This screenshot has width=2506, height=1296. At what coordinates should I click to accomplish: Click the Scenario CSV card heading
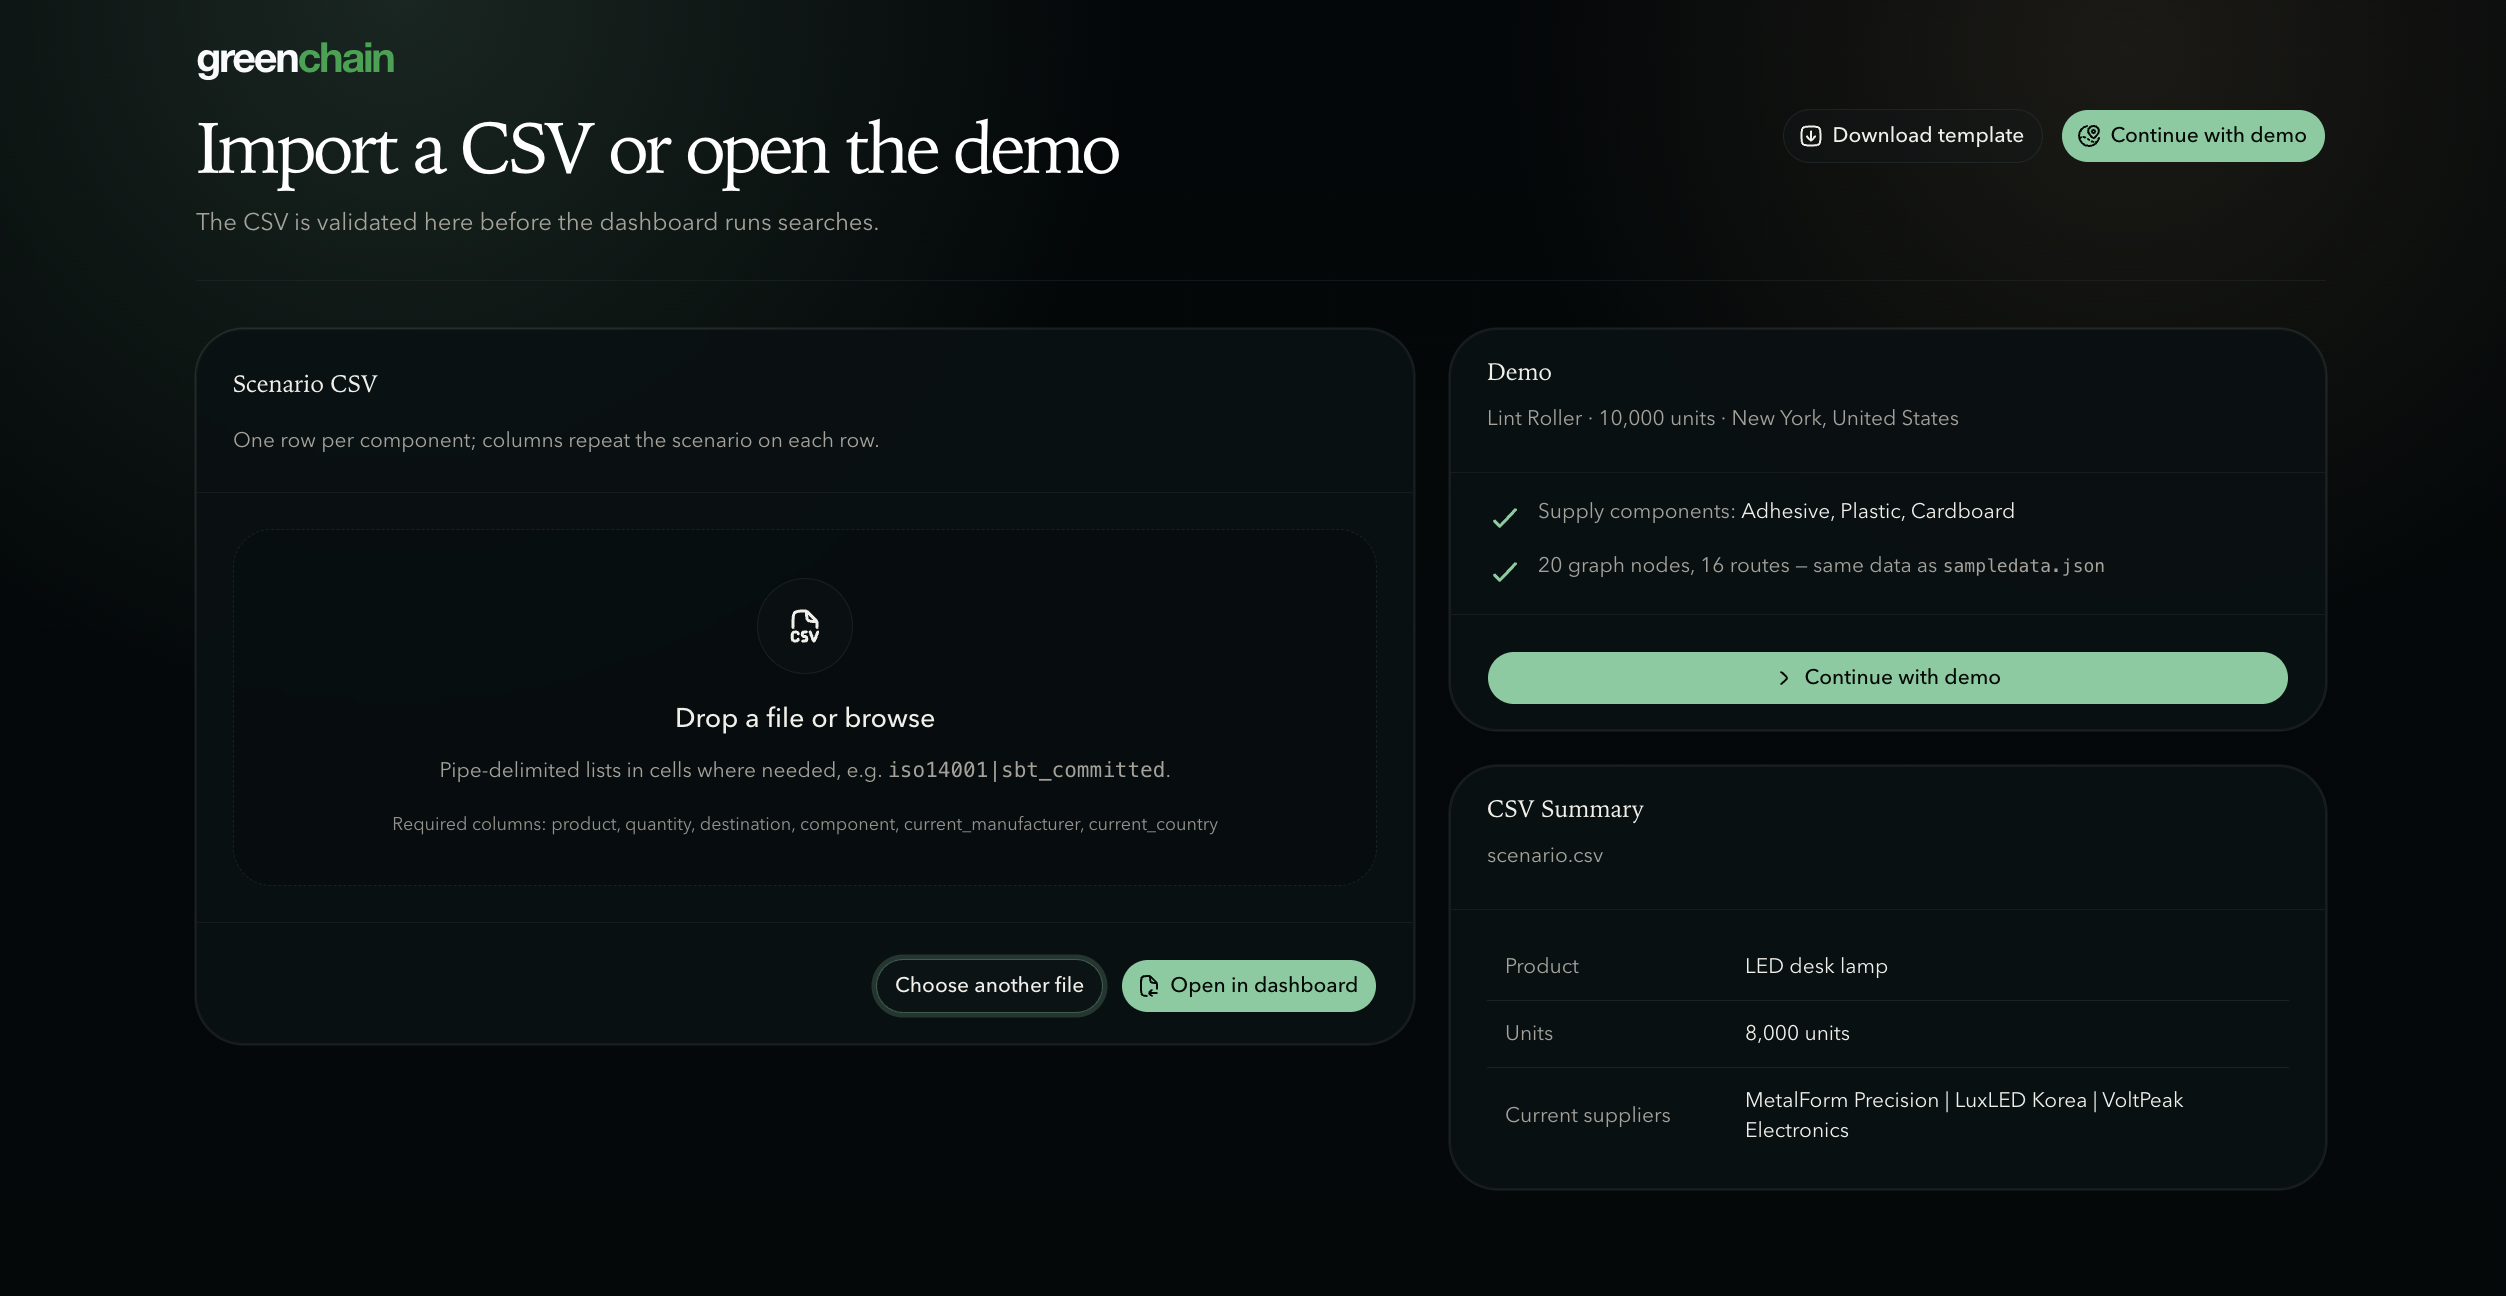(x=305, y=384)
